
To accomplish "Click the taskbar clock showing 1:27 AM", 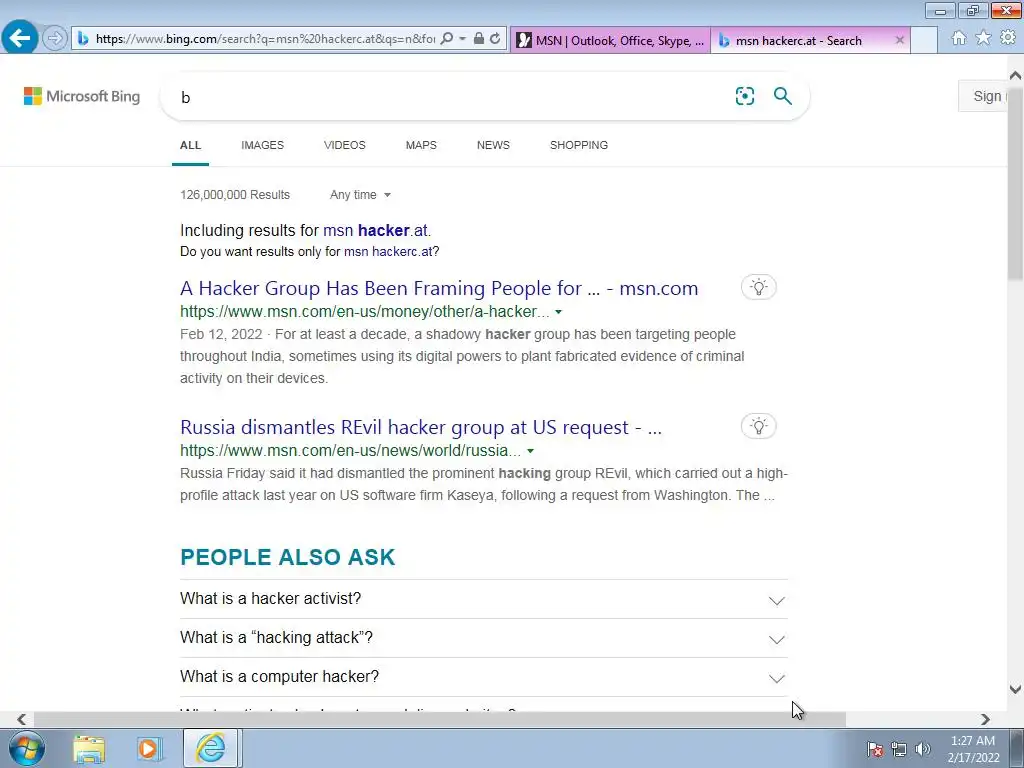I will tap(973, 749).
